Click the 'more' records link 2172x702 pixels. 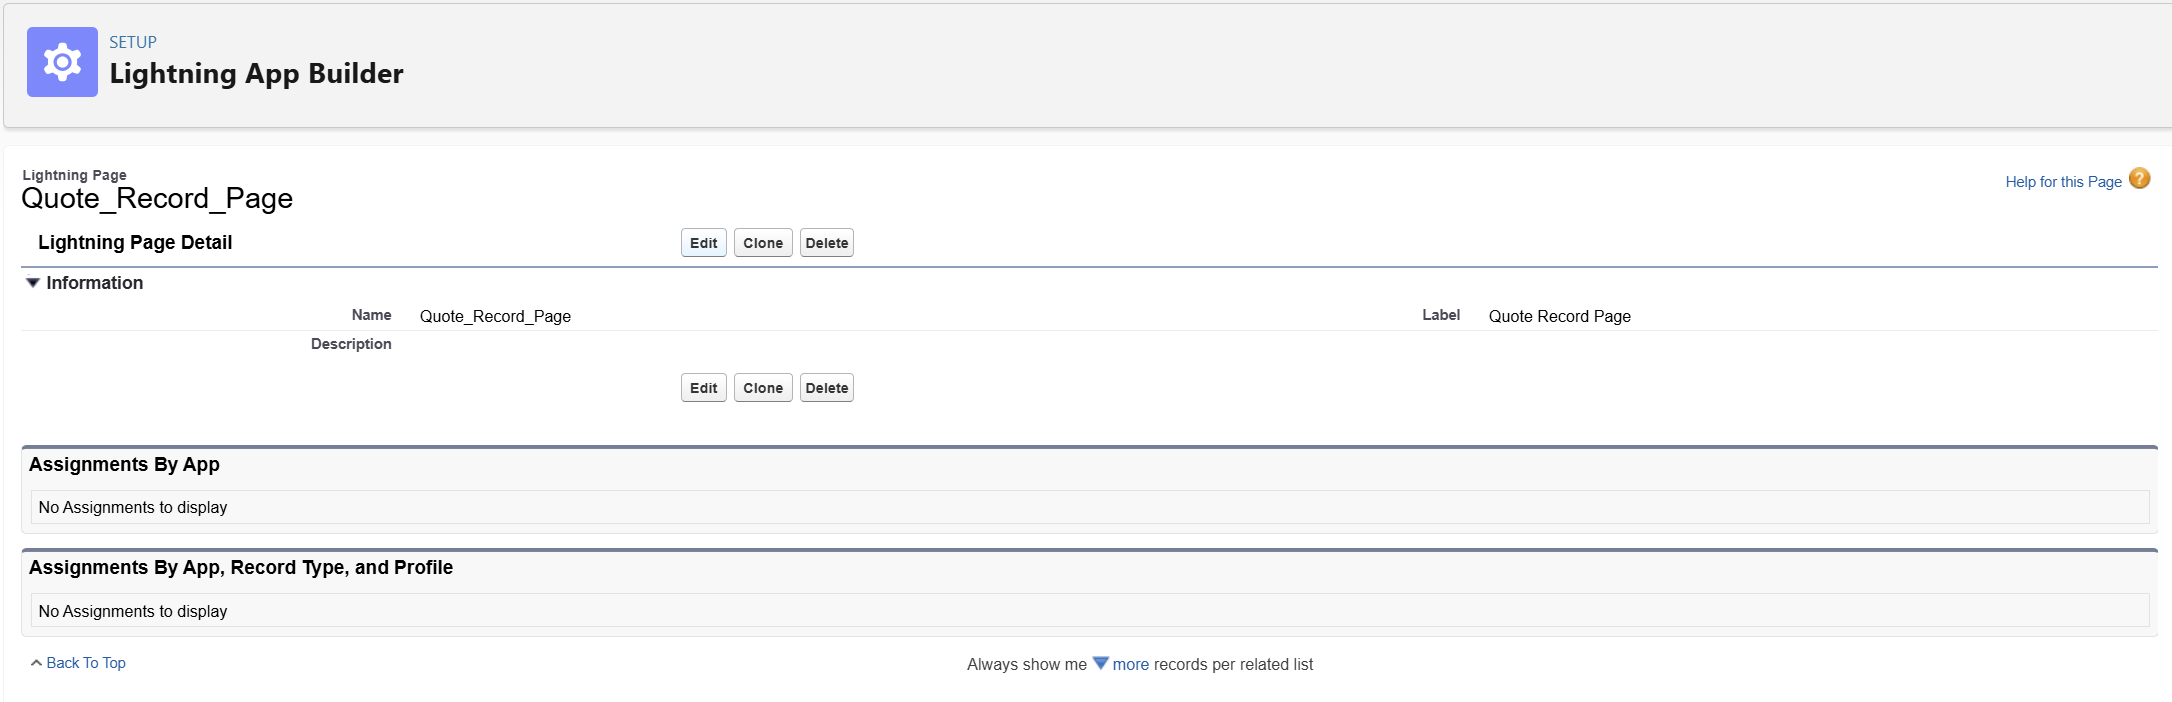click(x=1131, y=664)
